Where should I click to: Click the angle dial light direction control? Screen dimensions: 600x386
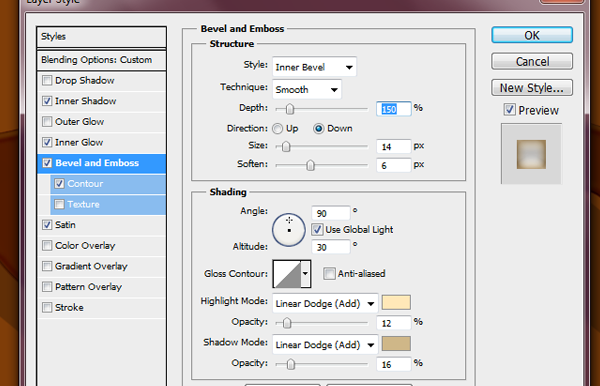tap(289, 230)
